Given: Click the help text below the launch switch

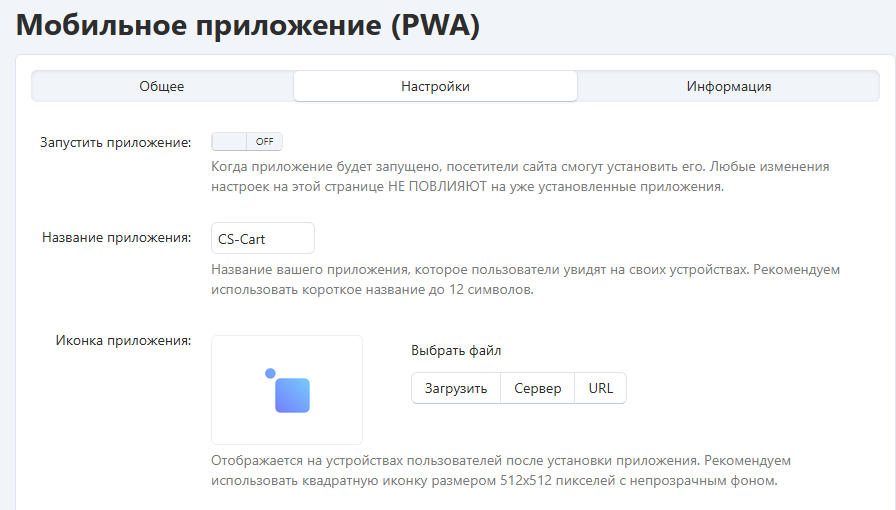Looking at the screenshot, I should click(520, 177).
